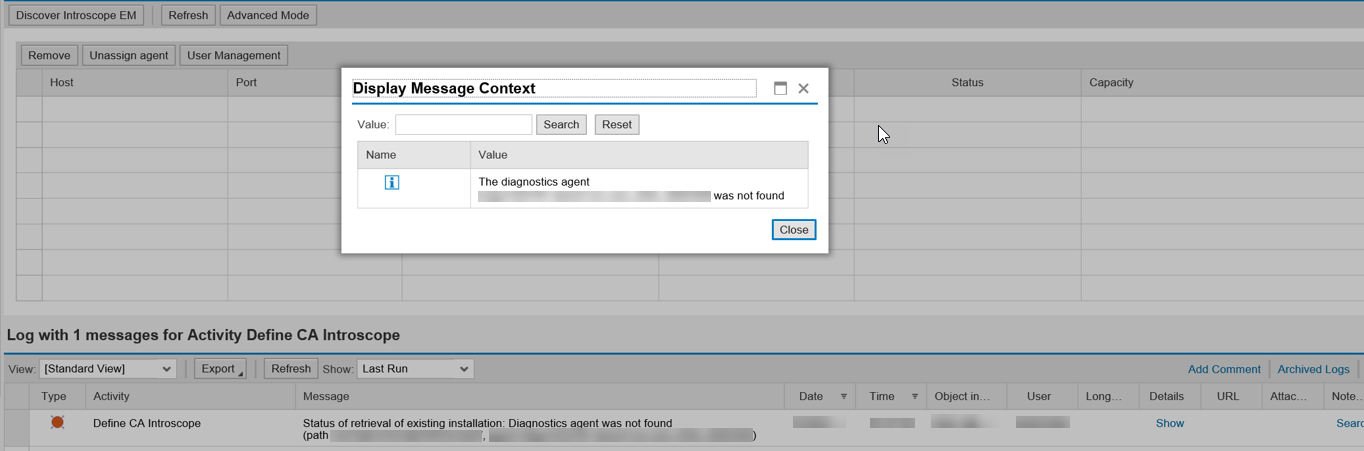
Task: Click the dialog Value column header
Action: point(639,155)
